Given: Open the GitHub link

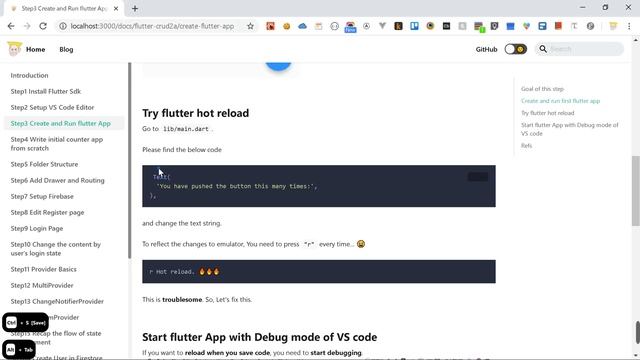Looking at the screenshot, I should tap(486, 49).
